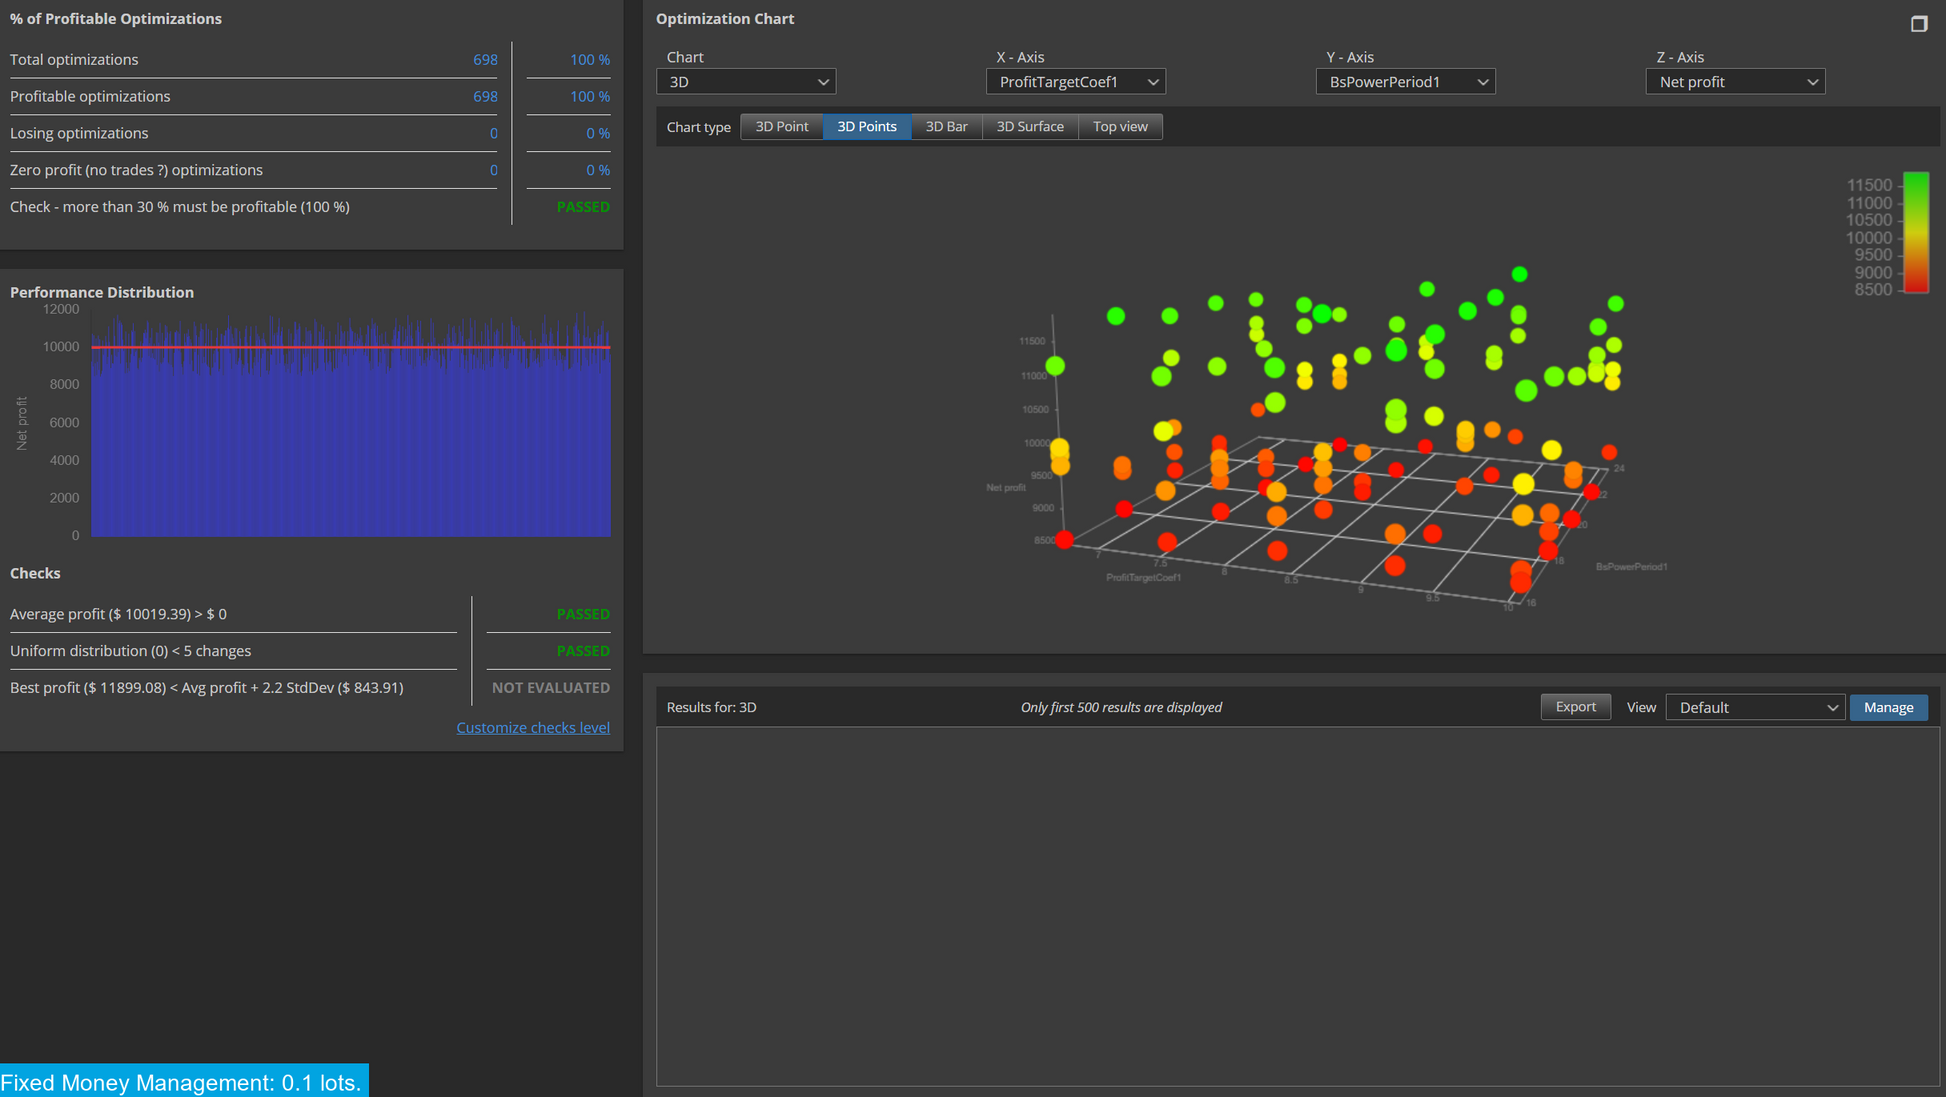Expand the X-Axis ProfitTargetCoef1 dropdown
Image resolution: width=1946 pixels, height=1097 pixels.
[1076, 82]
